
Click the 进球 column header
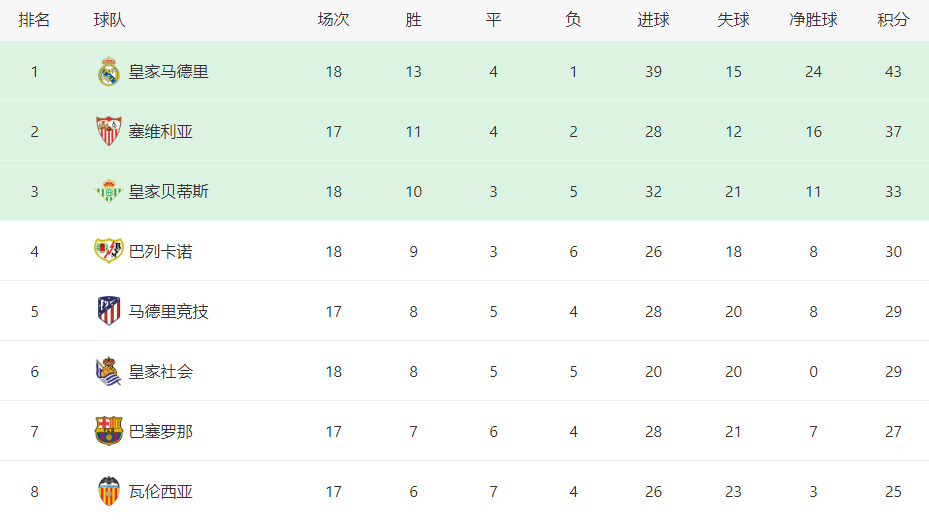tap(653, 20)
